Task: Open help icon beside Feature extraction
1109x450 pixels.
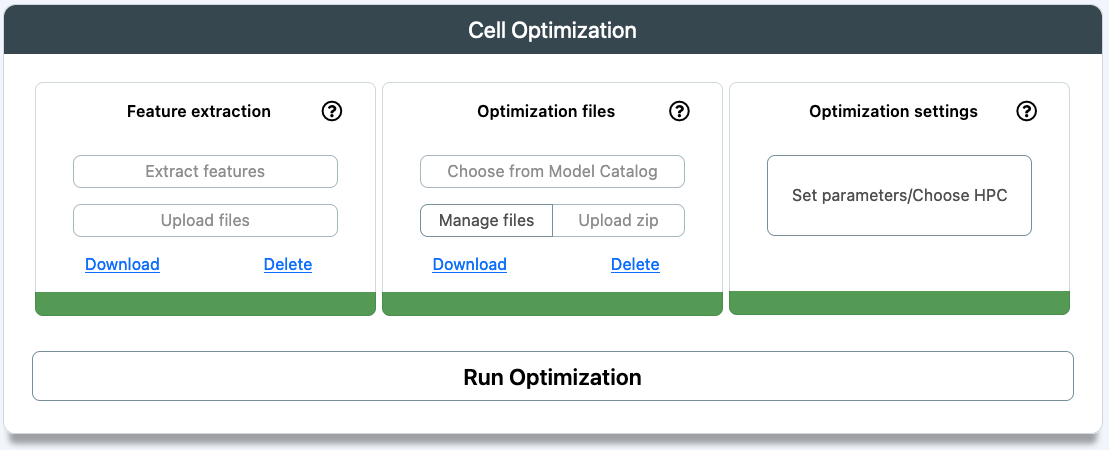Action: [332, 111]
